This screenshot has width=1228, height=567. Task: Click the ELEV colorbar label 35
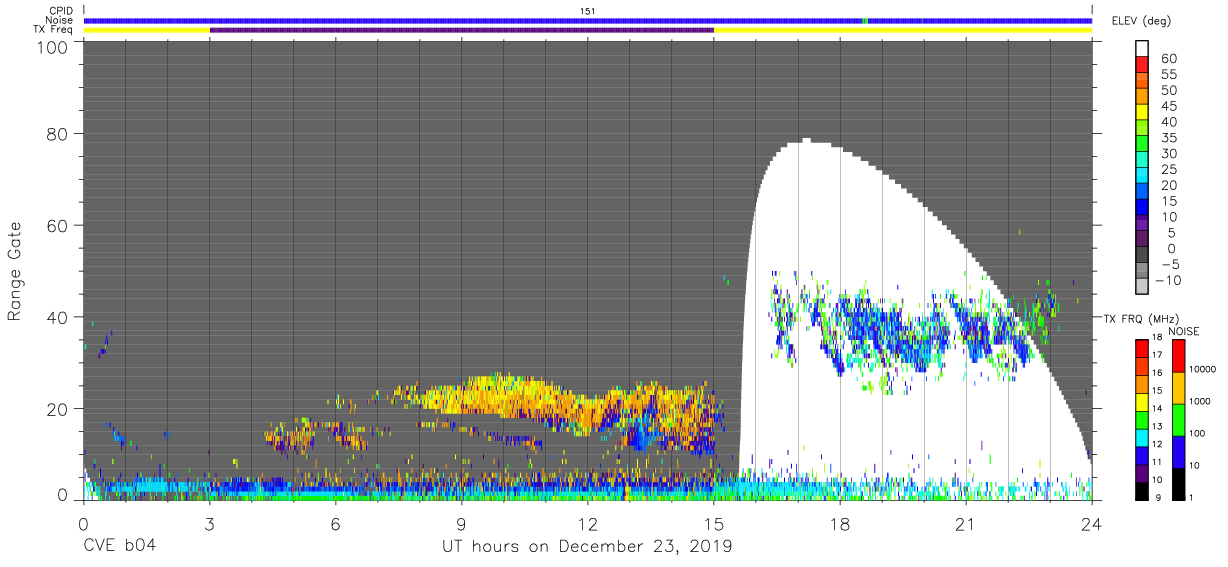pos(1169,138)
